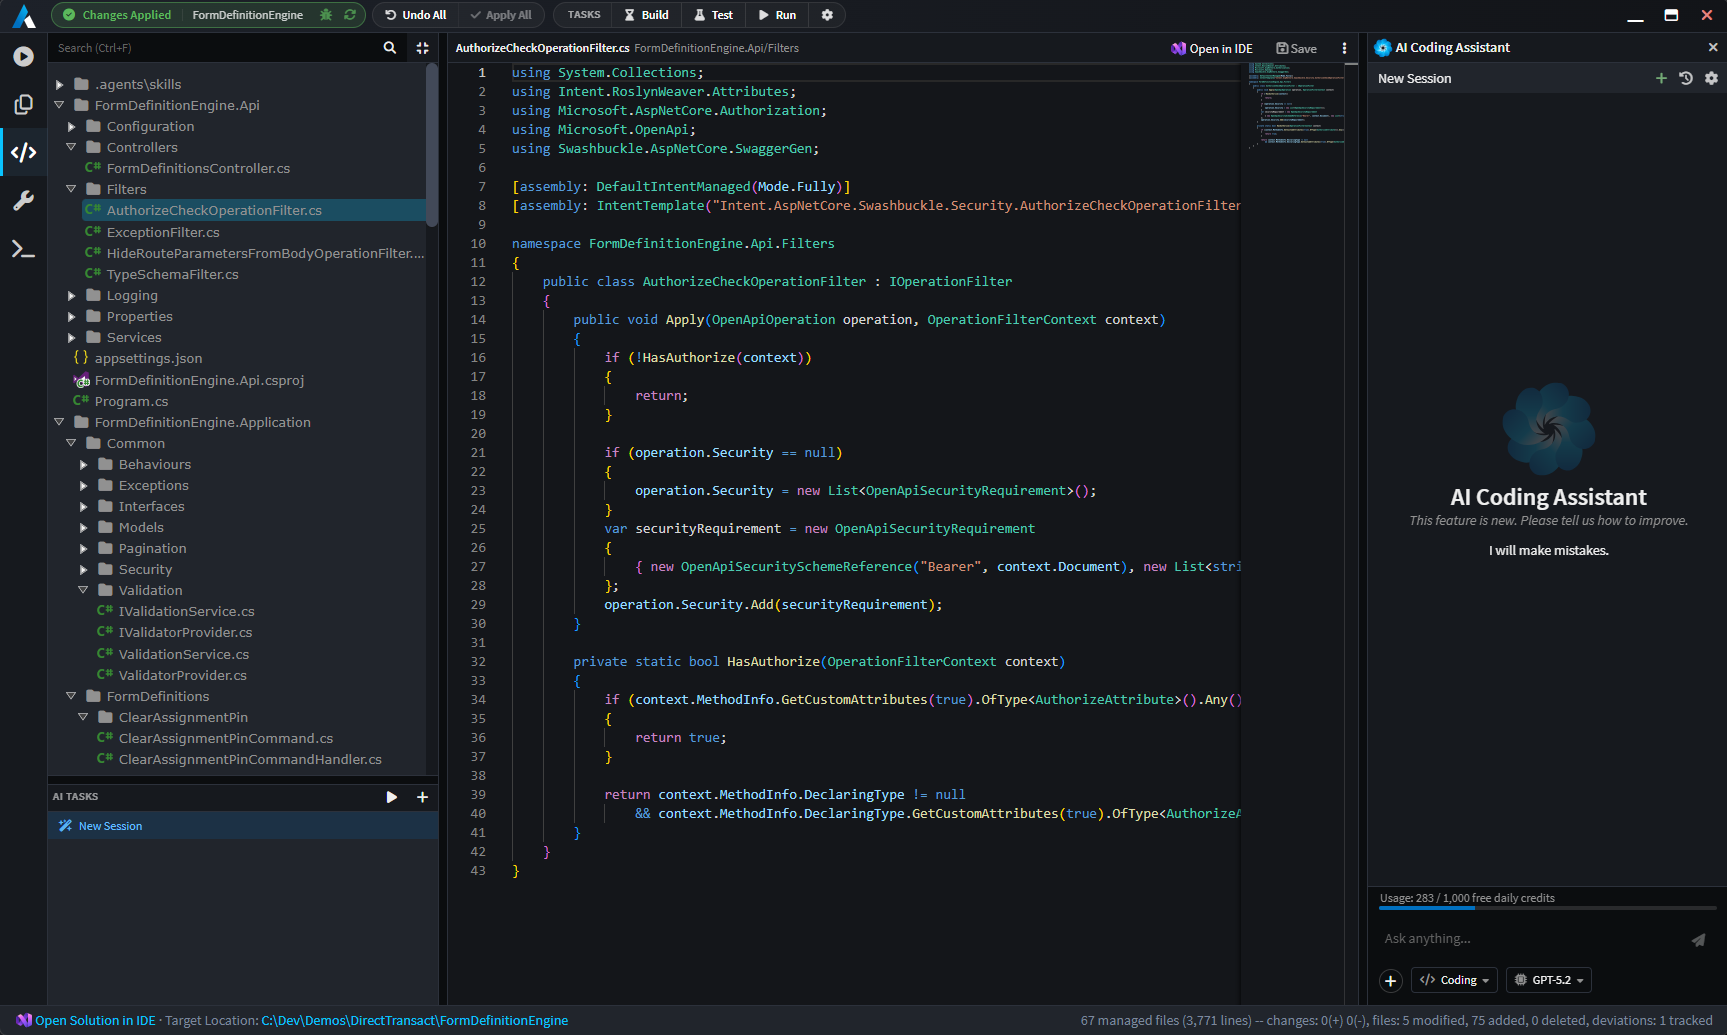1727x1035 pixels.
Task: Open AI Coding Assistant settings gear
Action: click(1711, 78)
